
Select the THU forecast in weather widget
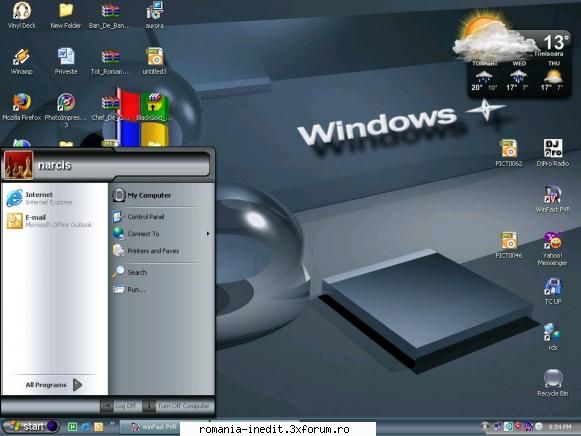tap(553, 77)
